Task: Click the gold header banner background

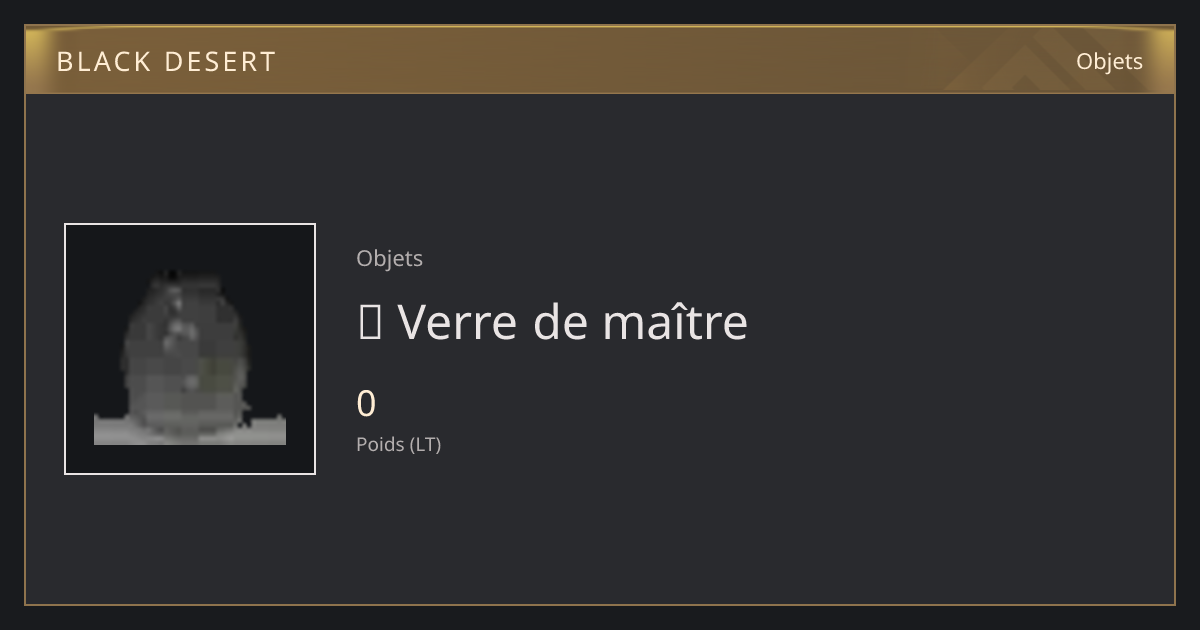Action: (600, 60)
